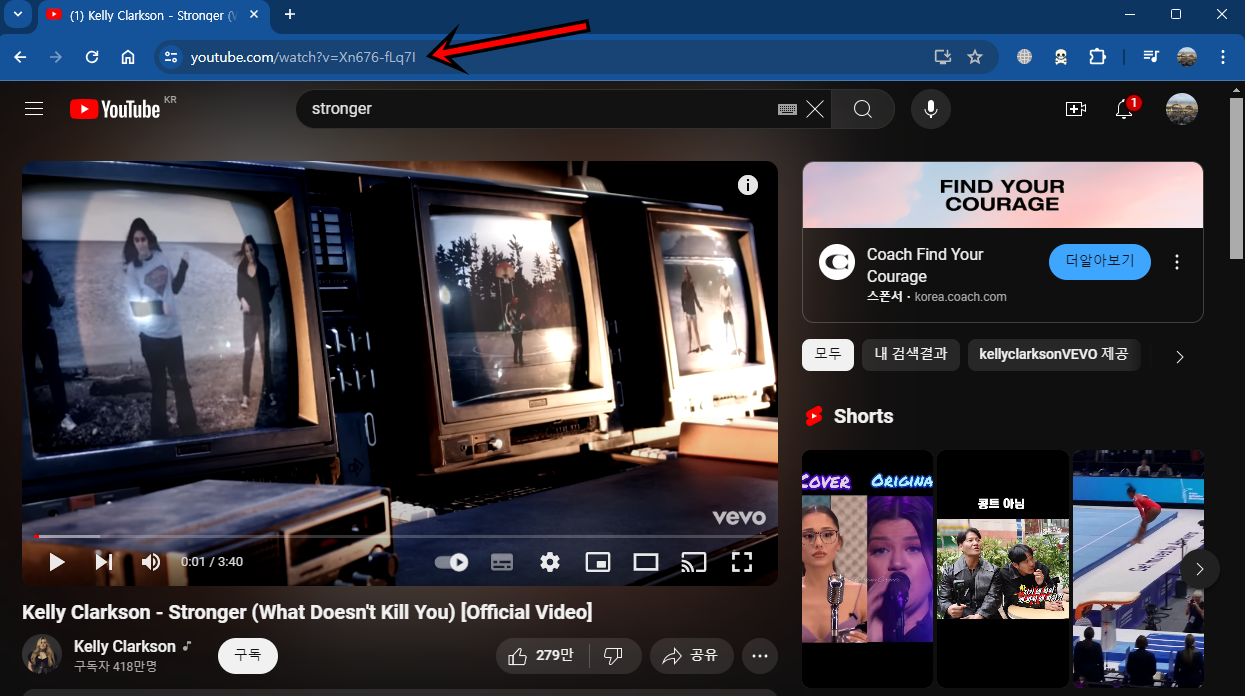Advance the Shorts shelf next arrow

coord(1200,569)
